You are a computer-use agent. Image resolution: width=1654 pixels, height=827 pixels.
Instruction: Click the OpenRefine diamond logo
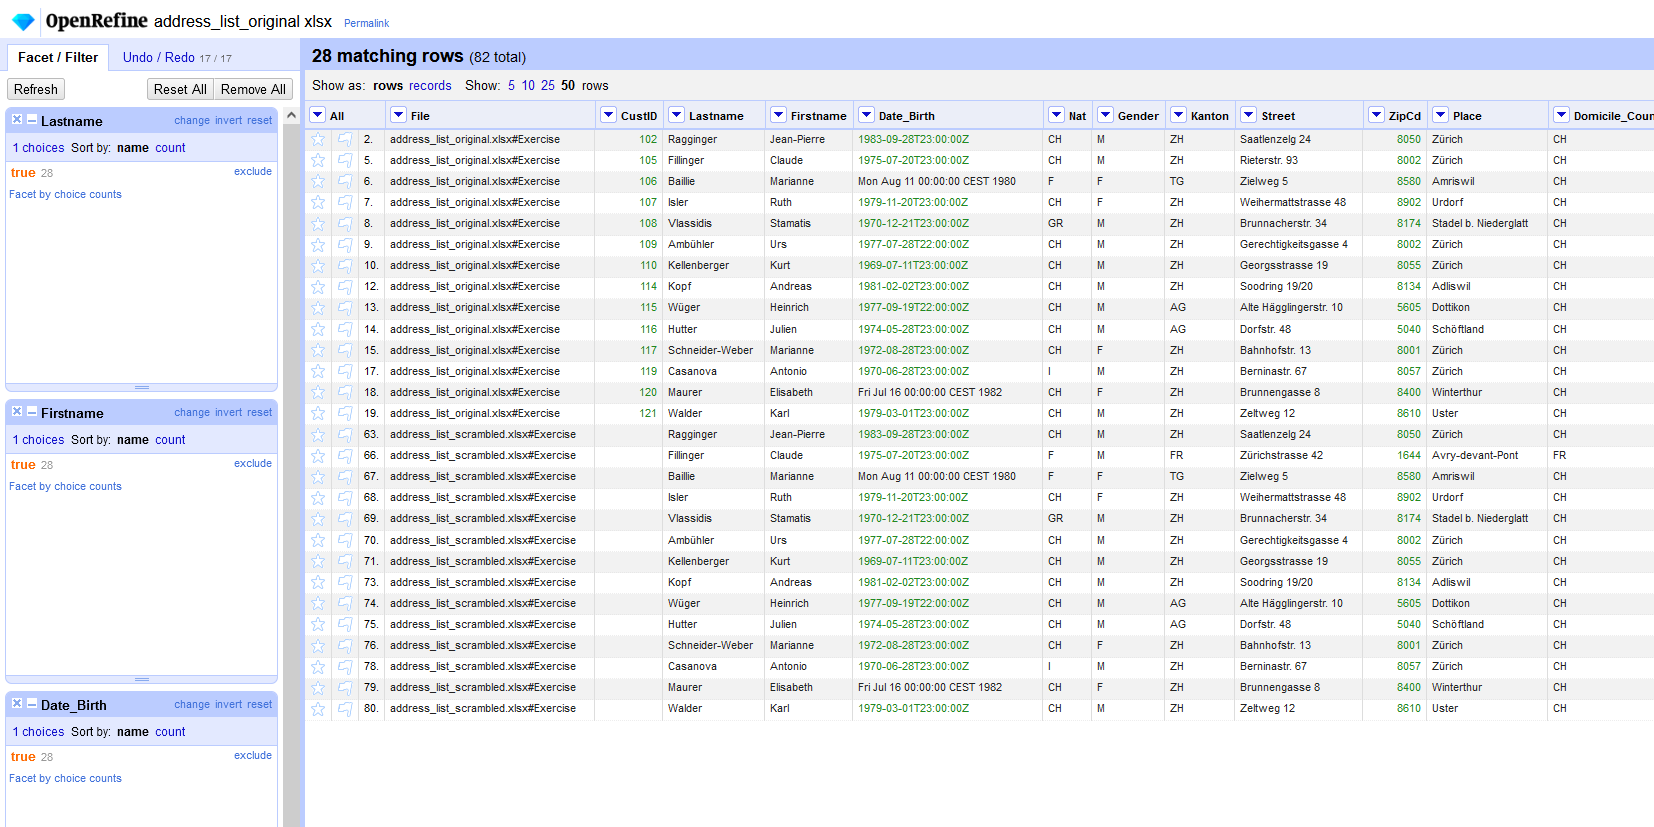pyautogui.click(x=23, y=21)
